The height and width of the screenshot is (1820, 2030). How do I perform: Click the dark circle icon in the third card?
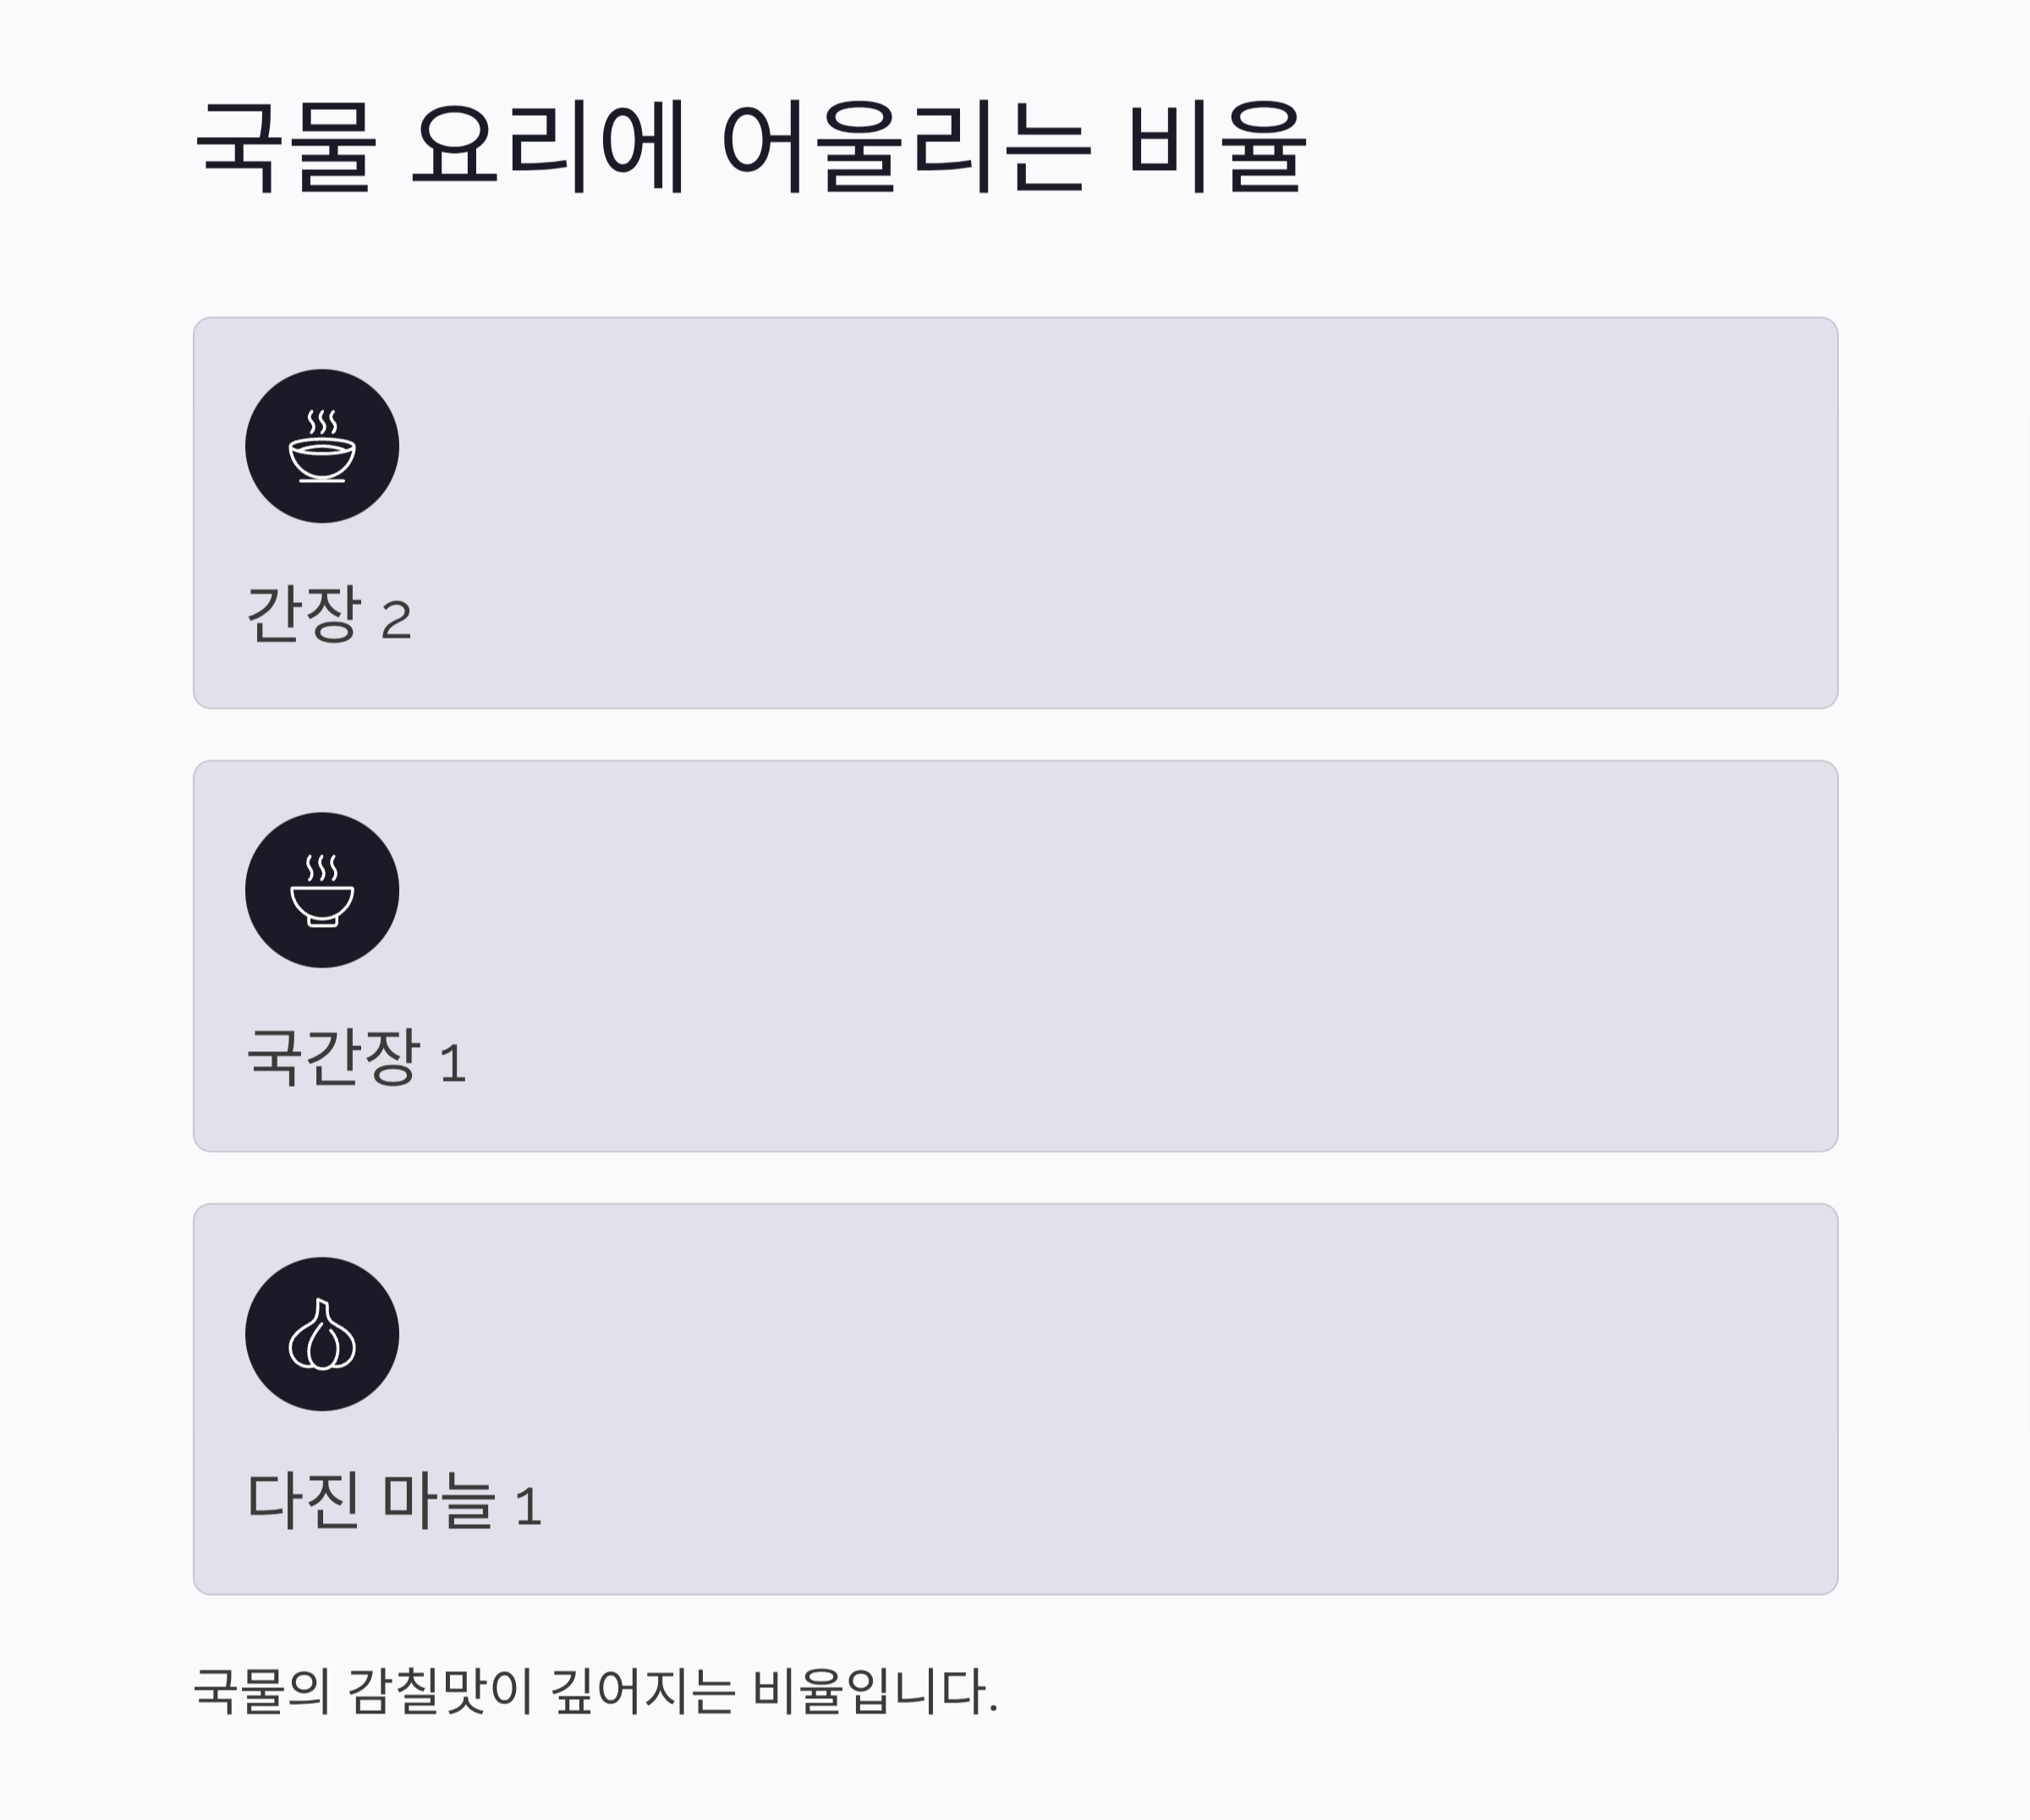coord(322,1335)
